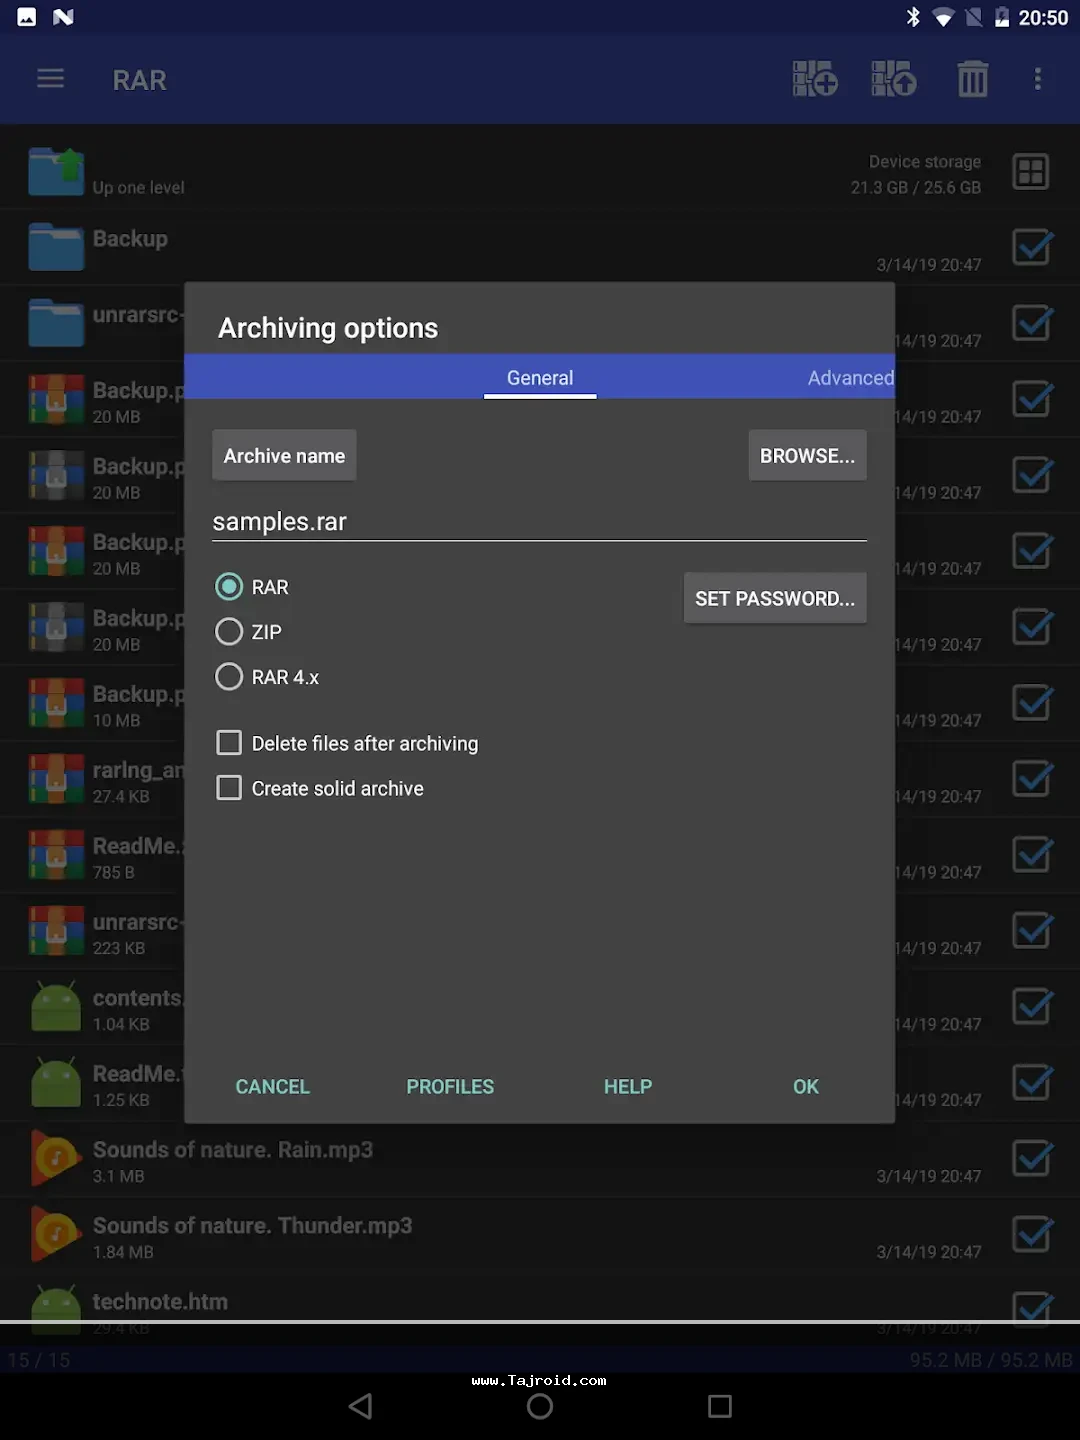Click the Up one level folder icon
The width and height of the screenshot is (1080, 1440).
point(56,172)
